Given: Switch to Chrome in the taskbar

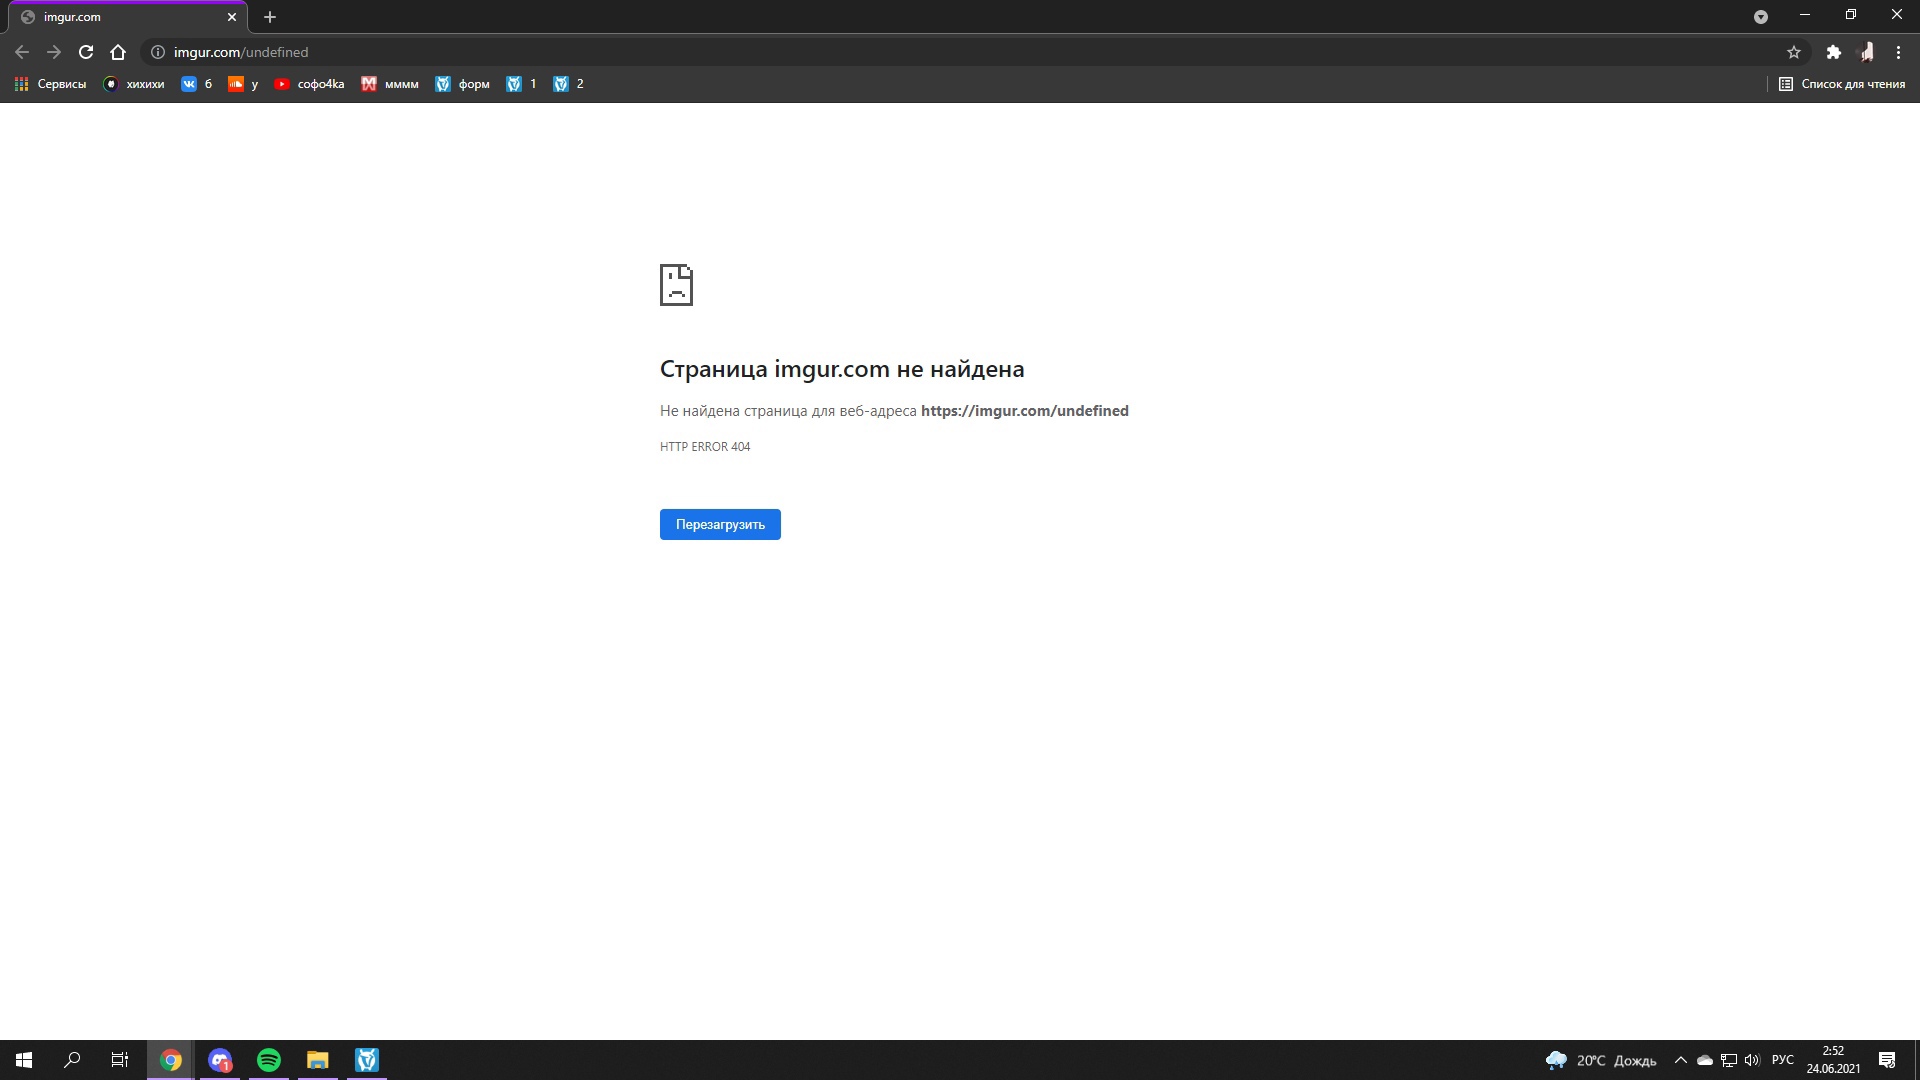Looking at the screenshot, I should tap(171, 1060).
